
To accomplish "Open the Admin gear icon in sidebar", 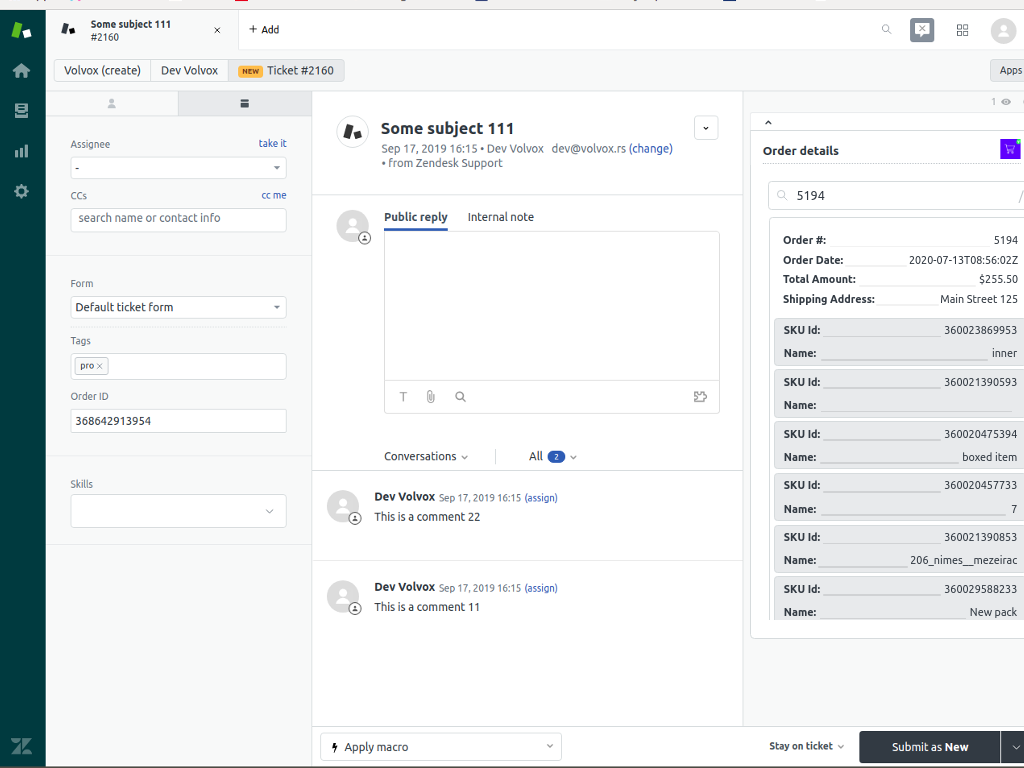I will point(22,191).
